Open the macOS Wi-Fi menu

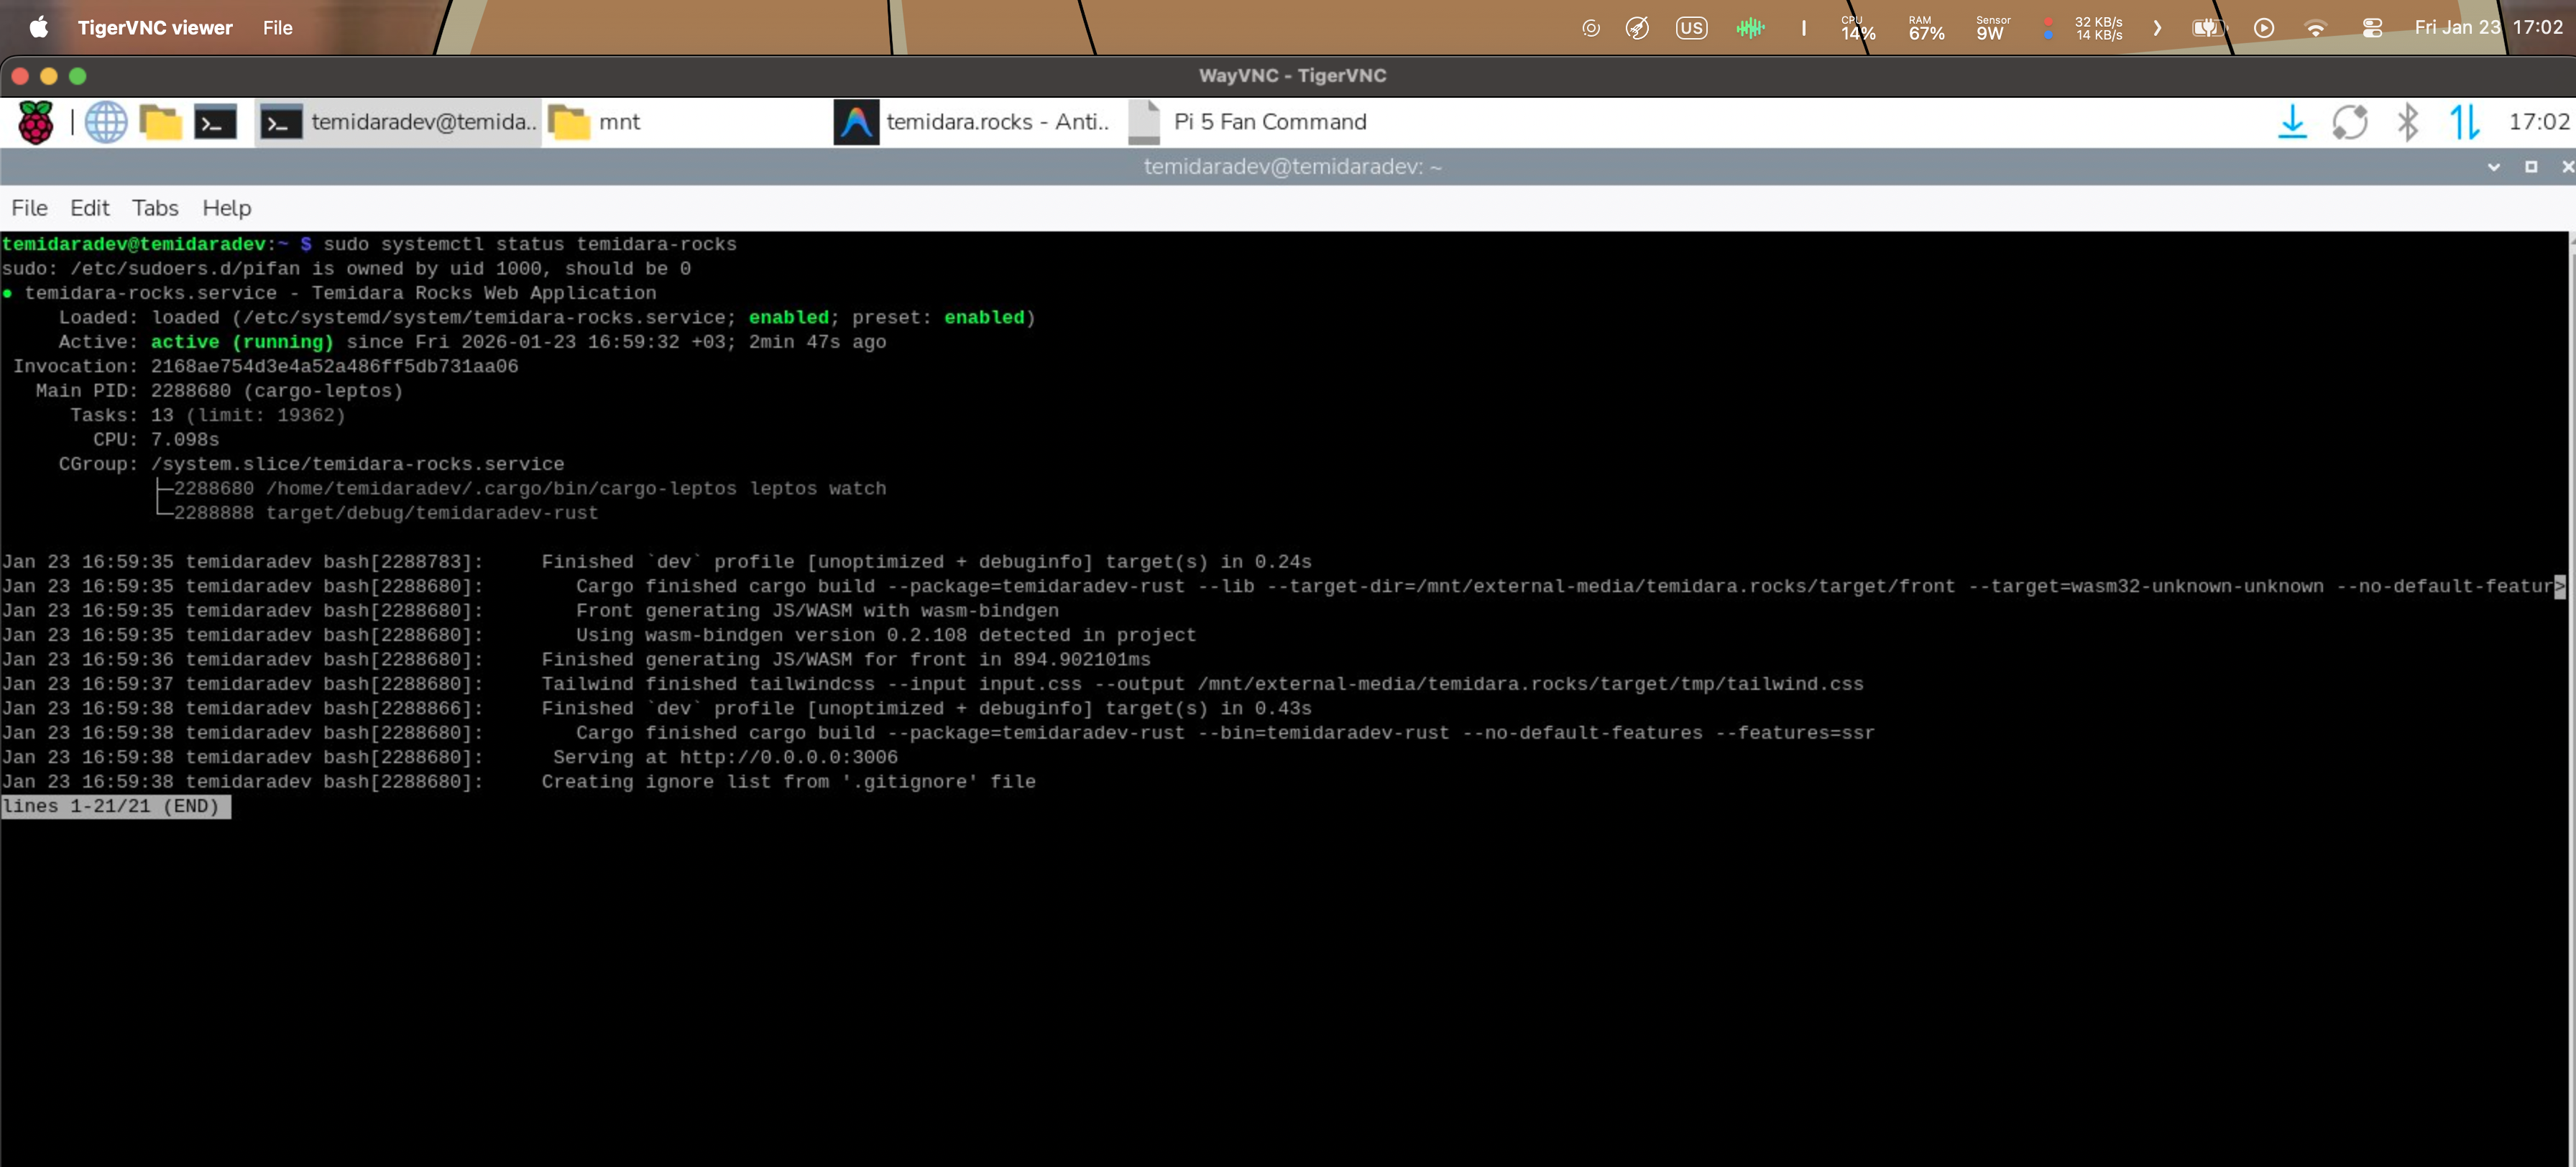coord(2315,28)
